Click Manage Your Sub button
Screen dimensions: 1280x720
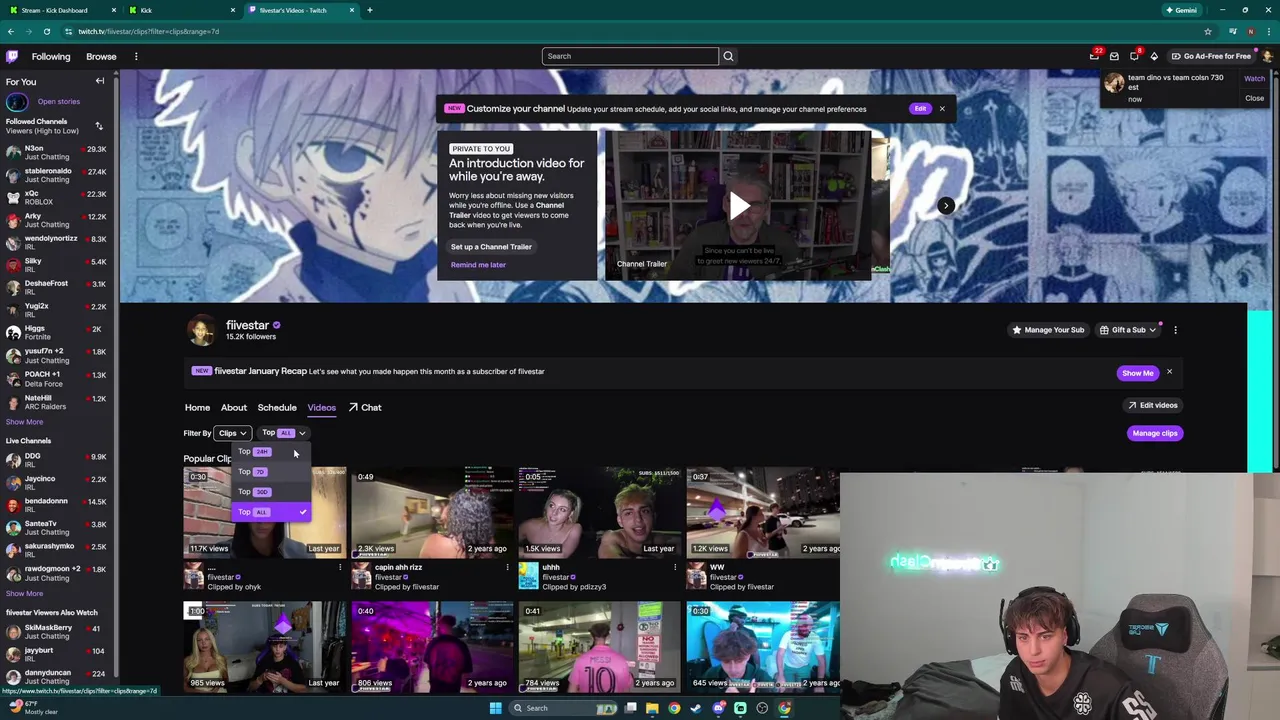pyautogui.click(x=1048, y=330)
